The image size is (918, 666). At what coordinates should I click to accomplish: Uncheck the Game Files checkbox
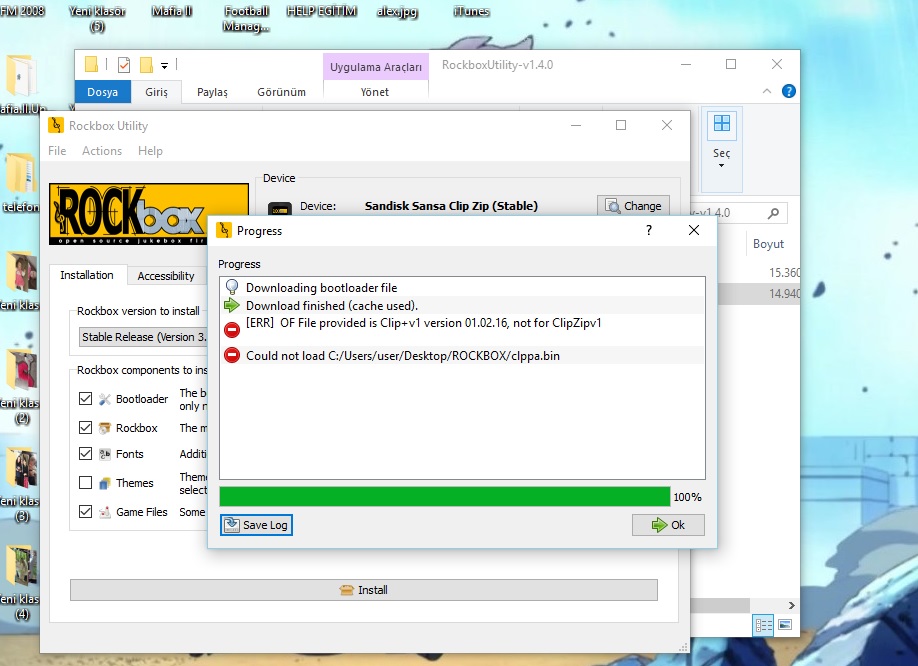85,511
